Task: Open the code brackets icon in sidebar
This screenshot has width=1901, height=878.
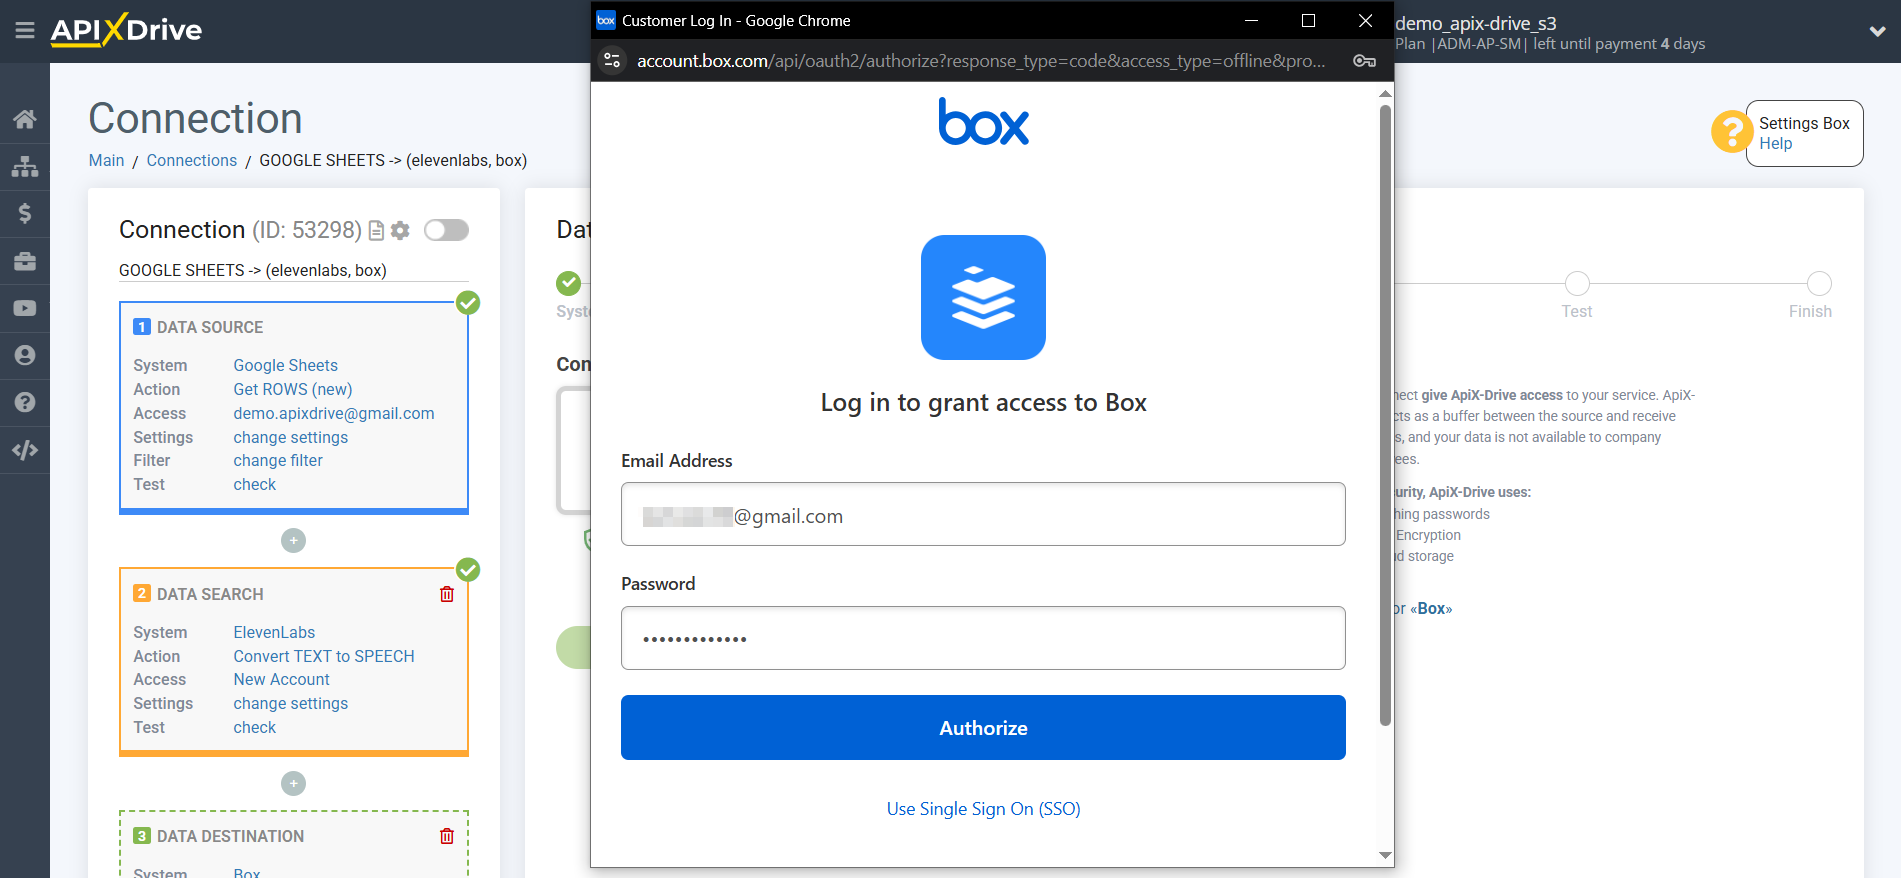Action: tap(25, 450)
